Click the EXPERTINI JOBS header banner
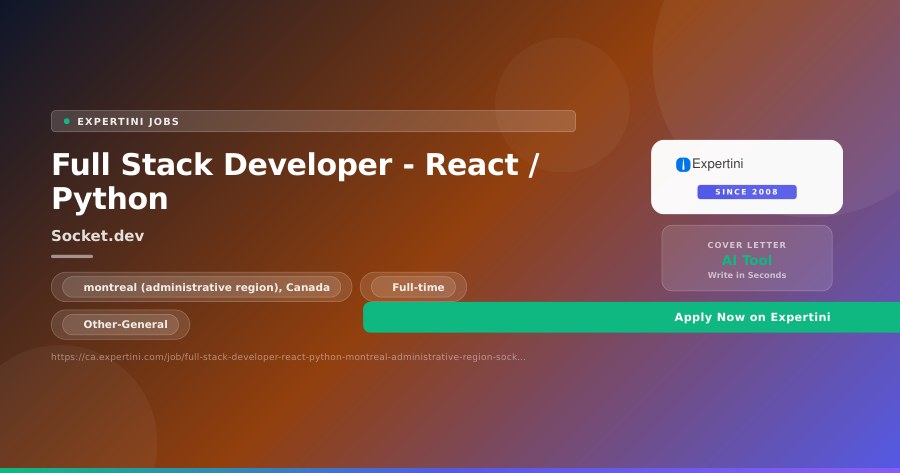 [x=313, y=121]
